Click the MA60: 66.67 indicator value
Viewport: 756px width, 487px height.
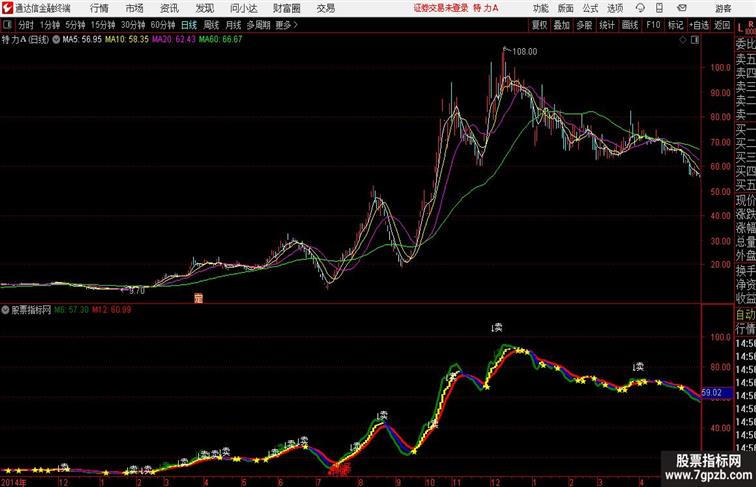pos(220,40)
